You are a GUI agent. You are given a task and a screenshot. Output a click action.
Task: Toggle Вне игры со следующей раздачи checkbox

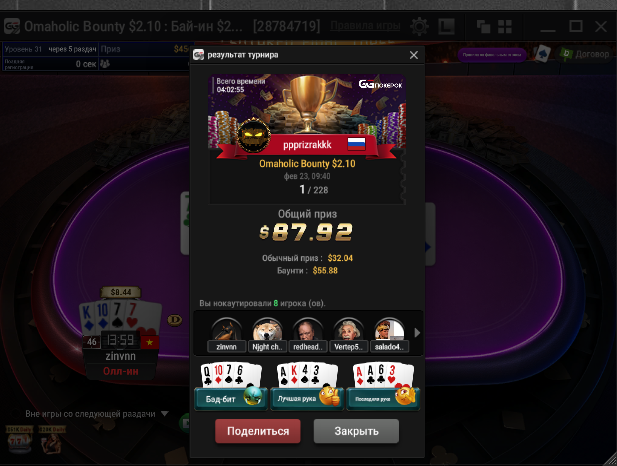coord(15,414)
